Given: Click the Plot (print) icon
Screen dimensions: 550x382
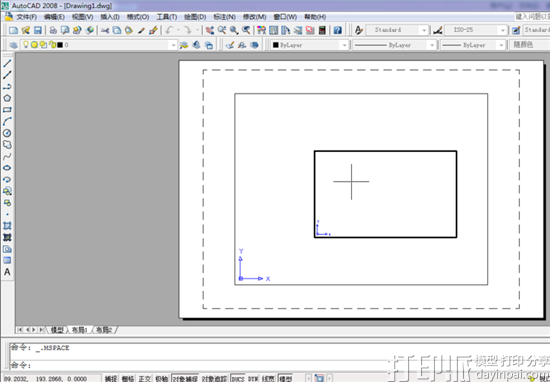Looking at the screenshot, I should [53, 30].
